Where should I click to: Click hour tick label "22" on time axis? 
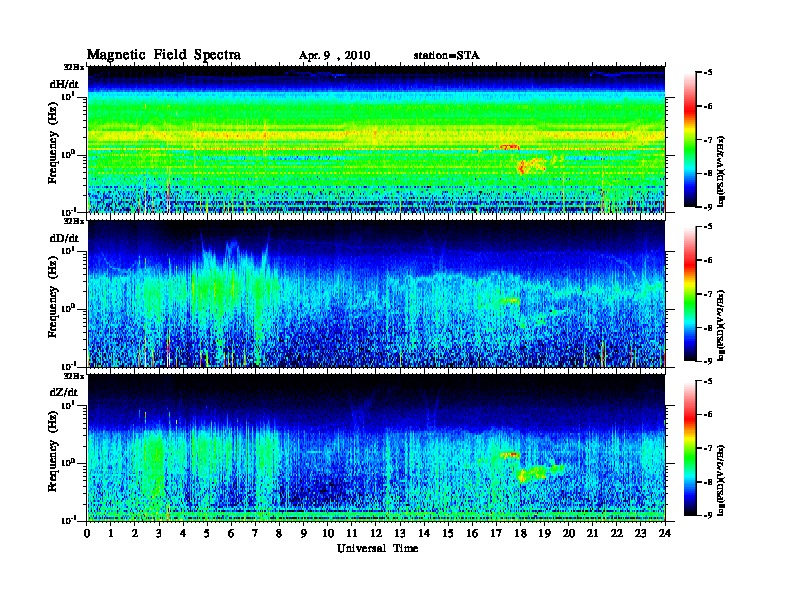[x=617, y=534]
